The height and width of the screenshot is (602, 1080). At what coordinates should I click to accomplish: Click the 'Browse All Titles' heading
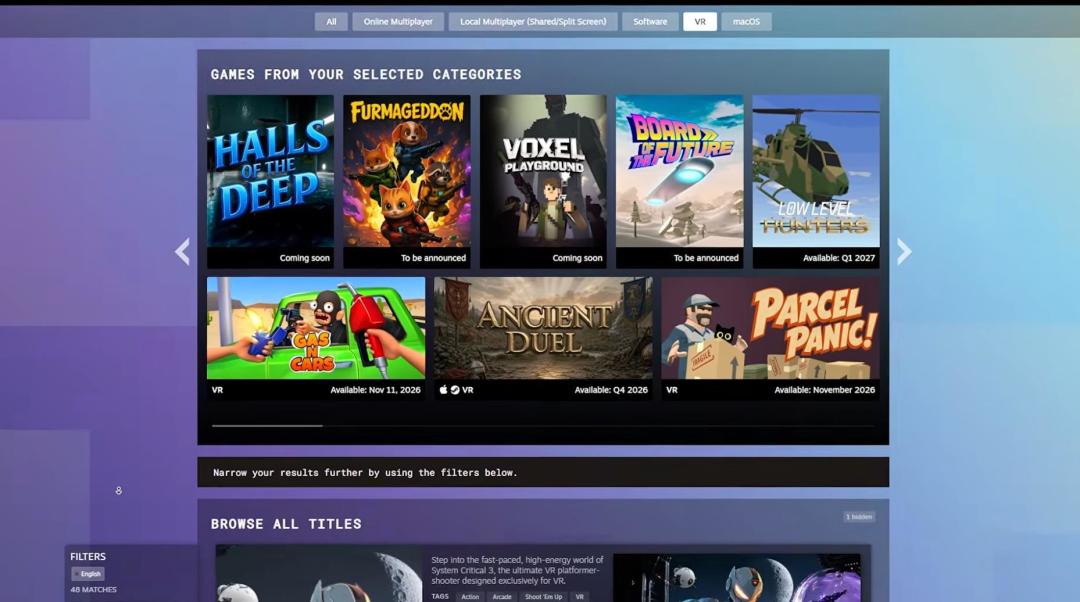coord(286,524)
